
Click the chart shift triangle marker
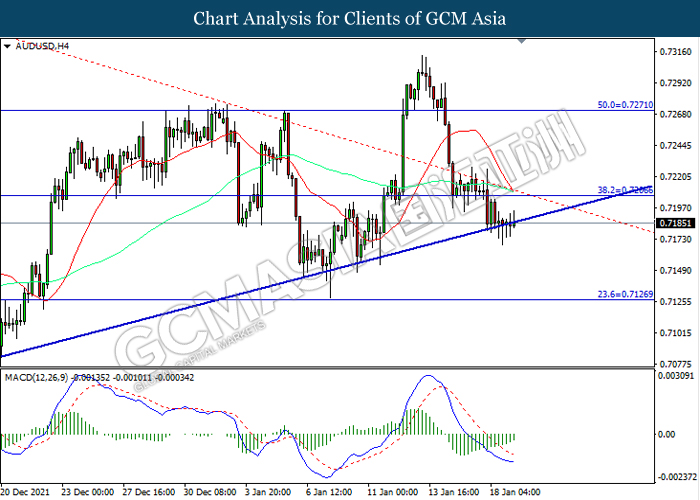click(x=521, y=41)
